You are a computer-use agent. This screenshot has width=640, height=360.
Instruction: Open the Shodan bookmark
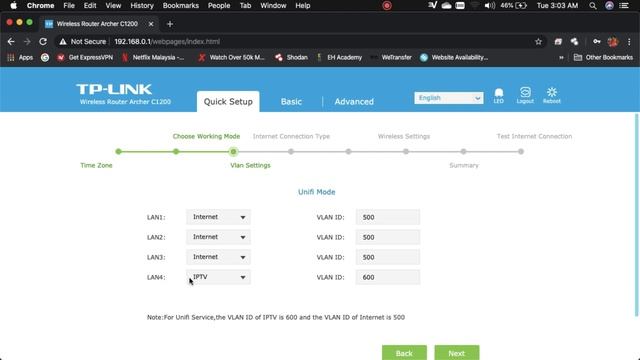(291, 58)
